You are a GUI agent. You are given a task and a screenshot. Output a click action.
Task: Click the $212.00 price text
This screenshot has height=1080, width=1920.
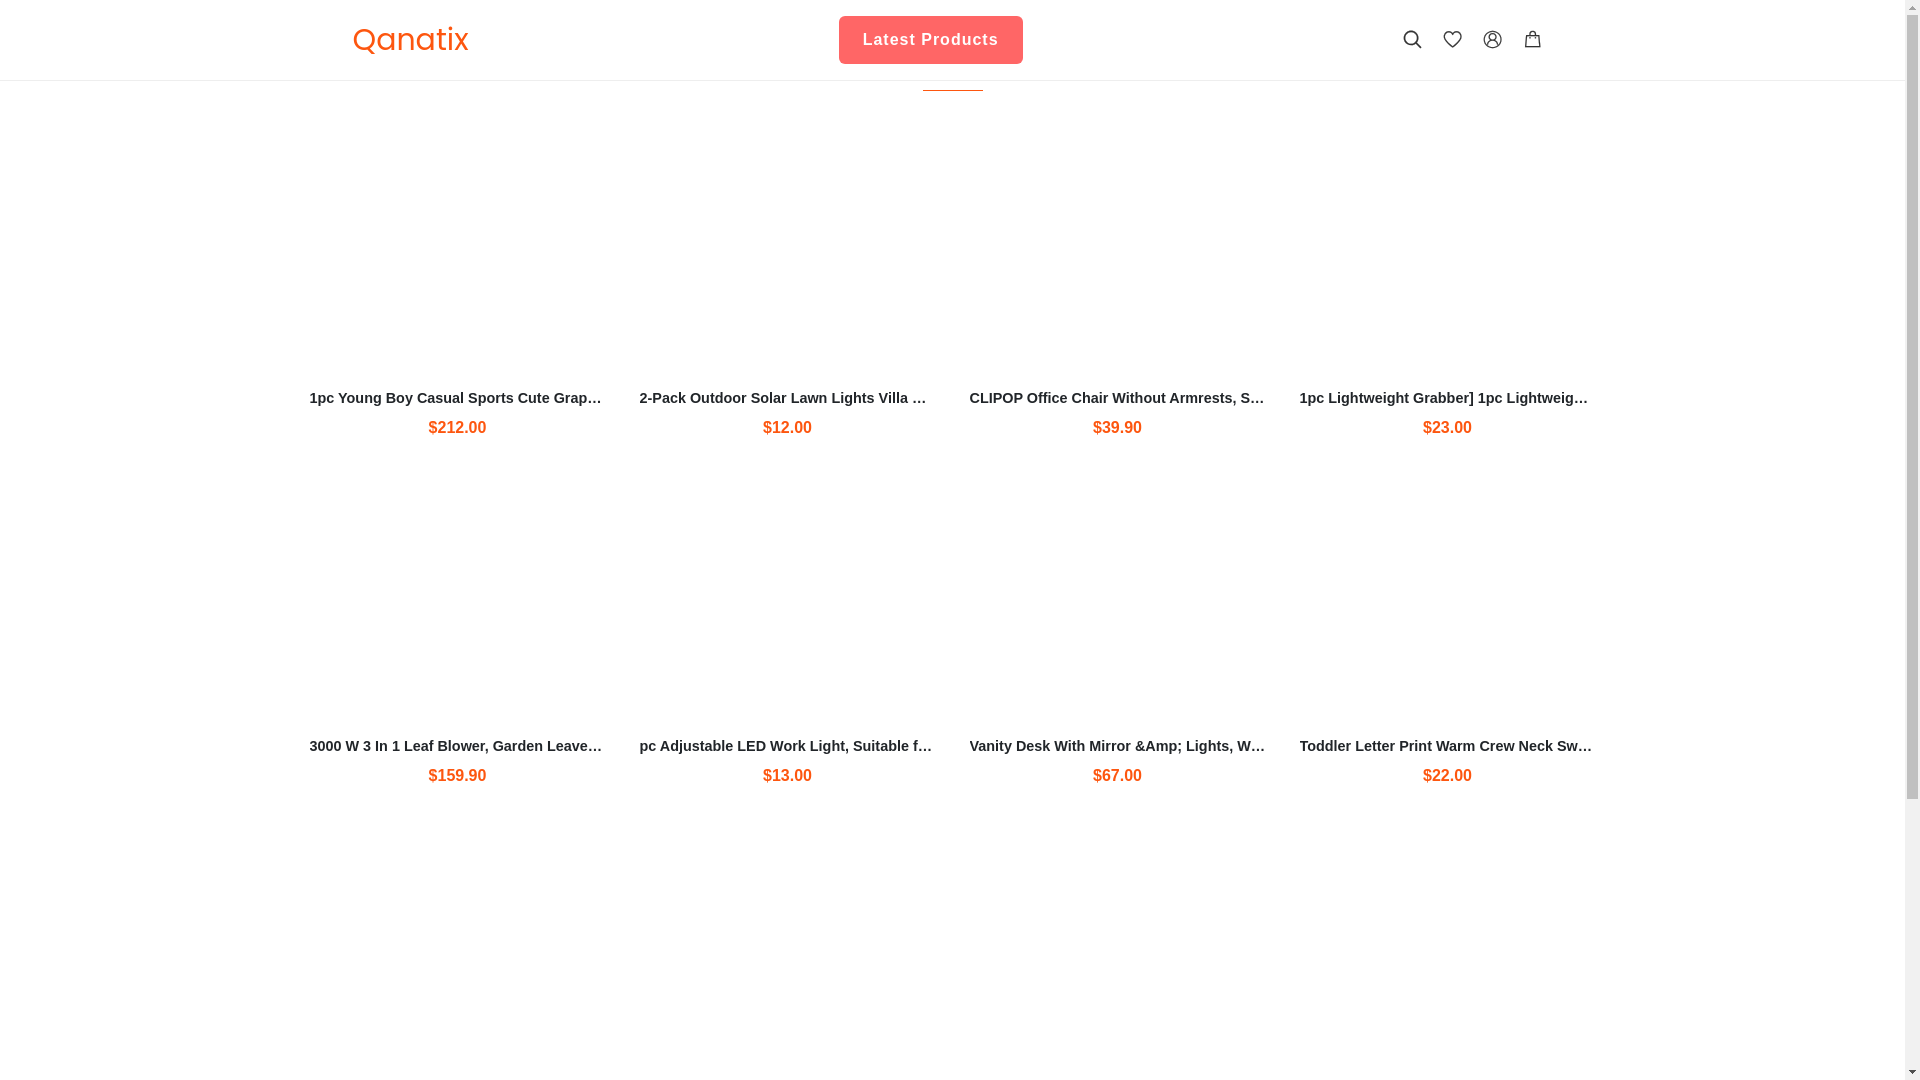click(457, 428)
